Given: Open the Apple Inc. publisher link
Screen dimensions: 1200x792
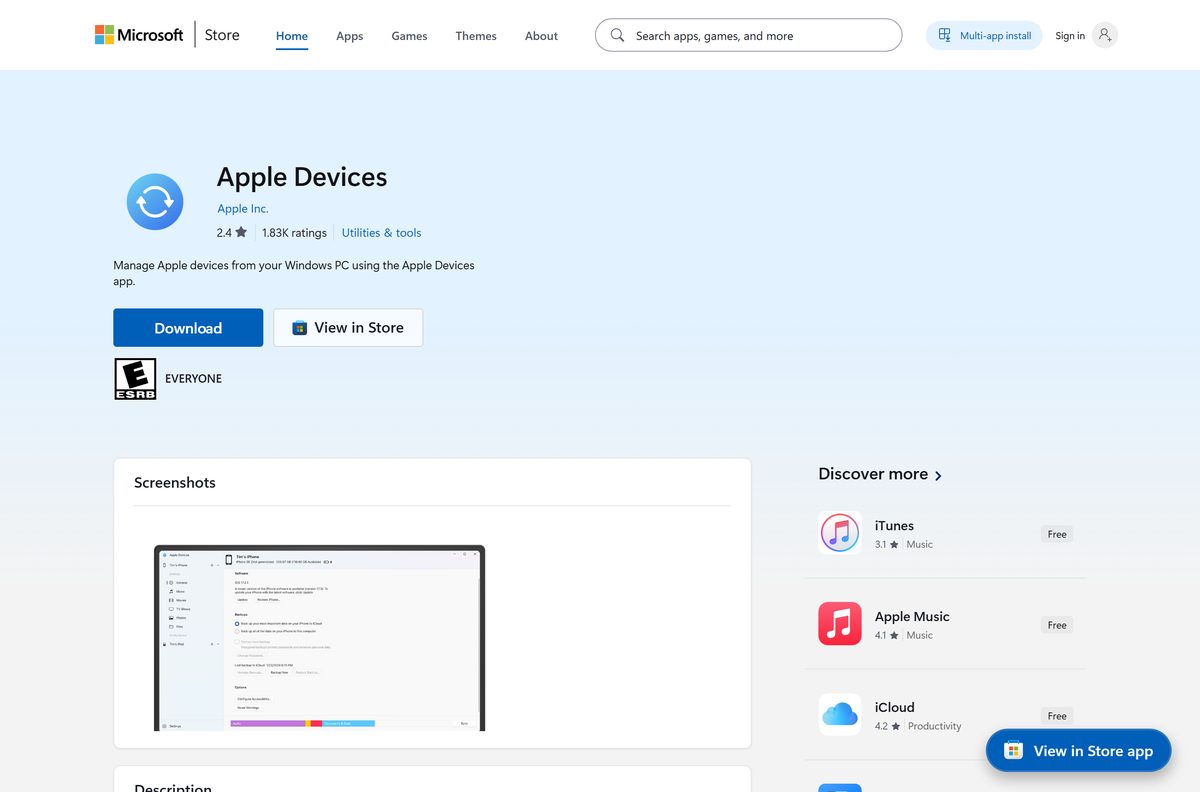Looking at the screenshot, I should point(243,209).
